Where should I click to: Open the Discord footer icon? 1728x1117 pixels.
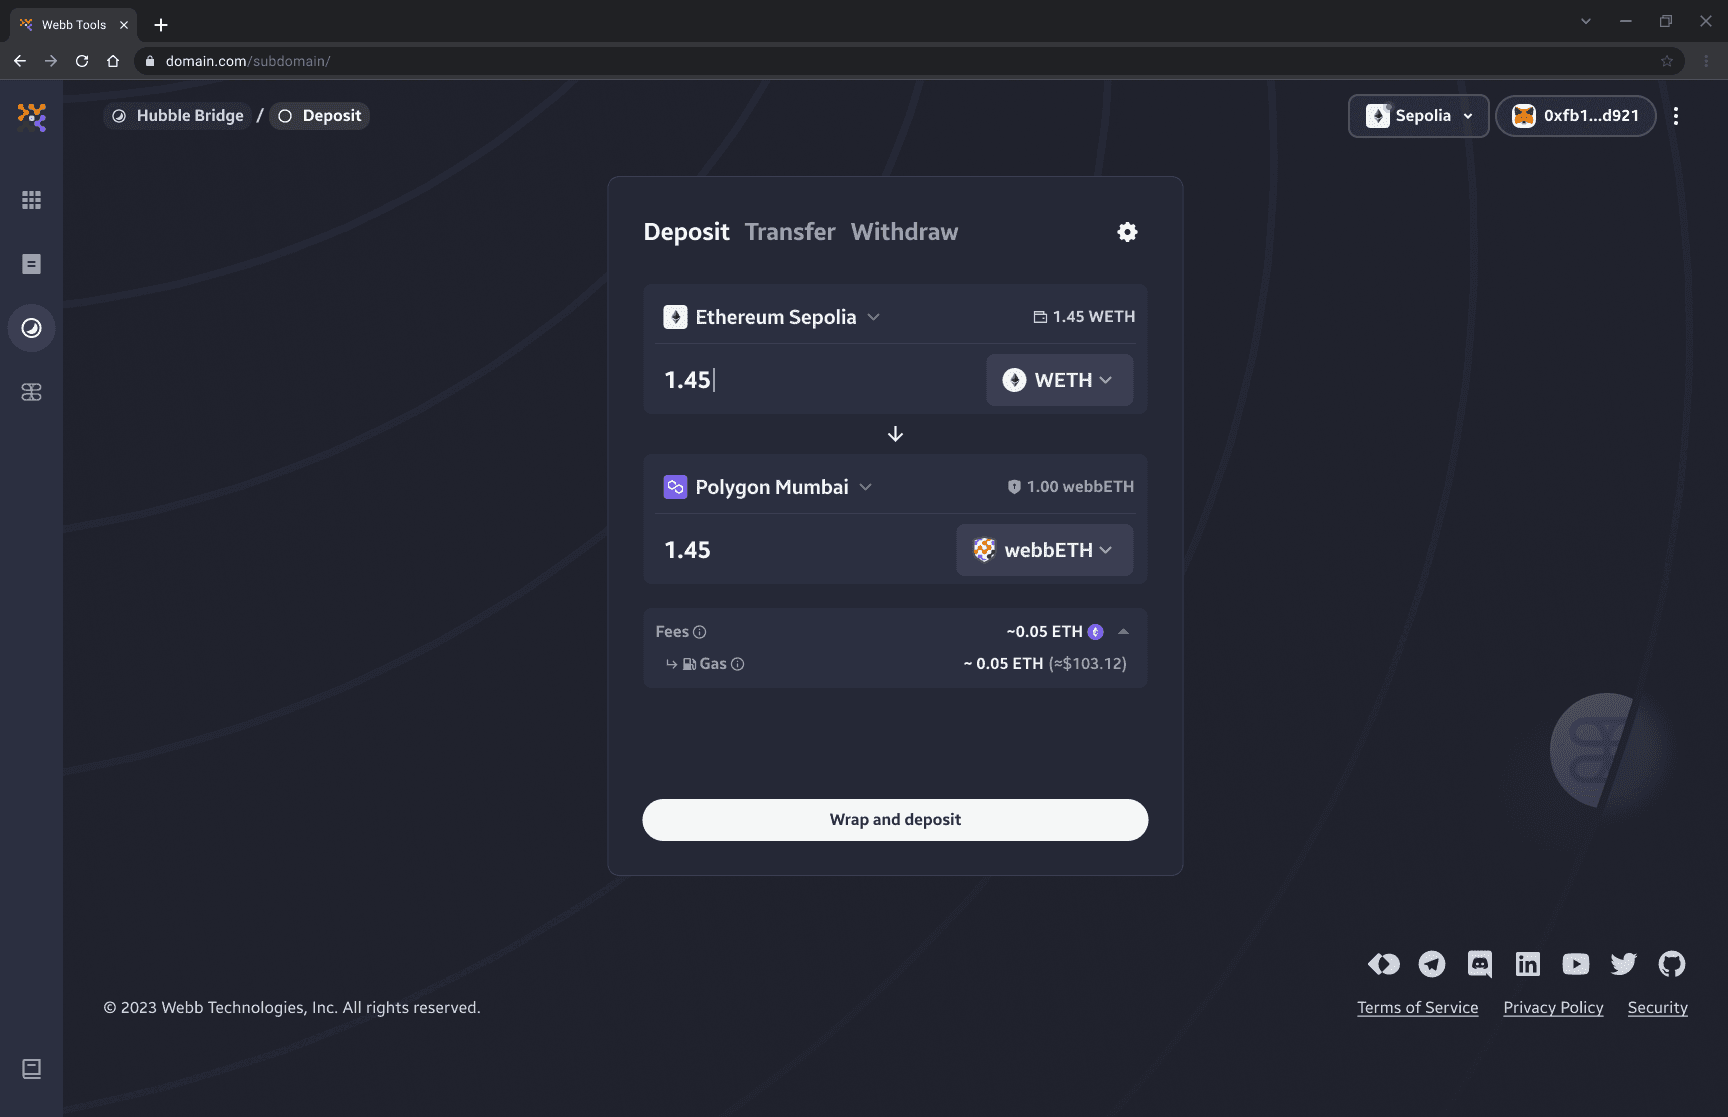[1480, 964]
